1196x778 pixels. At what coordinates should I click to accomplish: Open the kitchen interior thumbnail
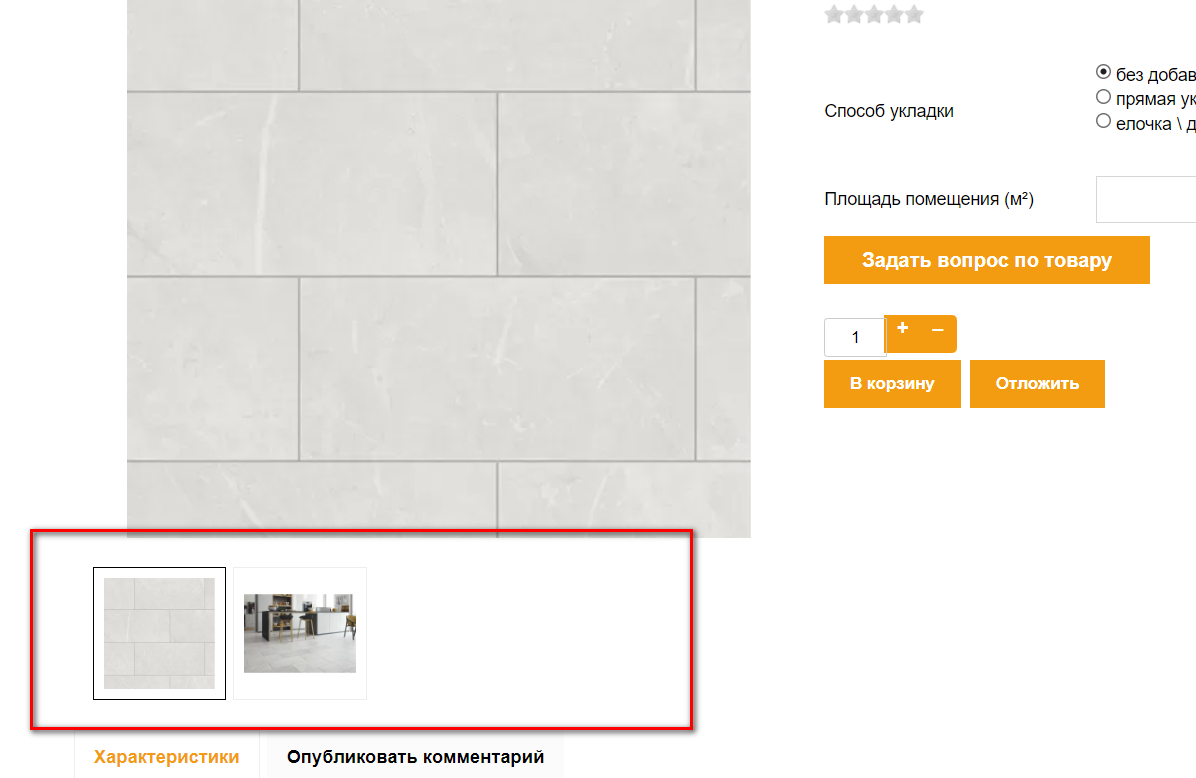(x=300, y=633)
